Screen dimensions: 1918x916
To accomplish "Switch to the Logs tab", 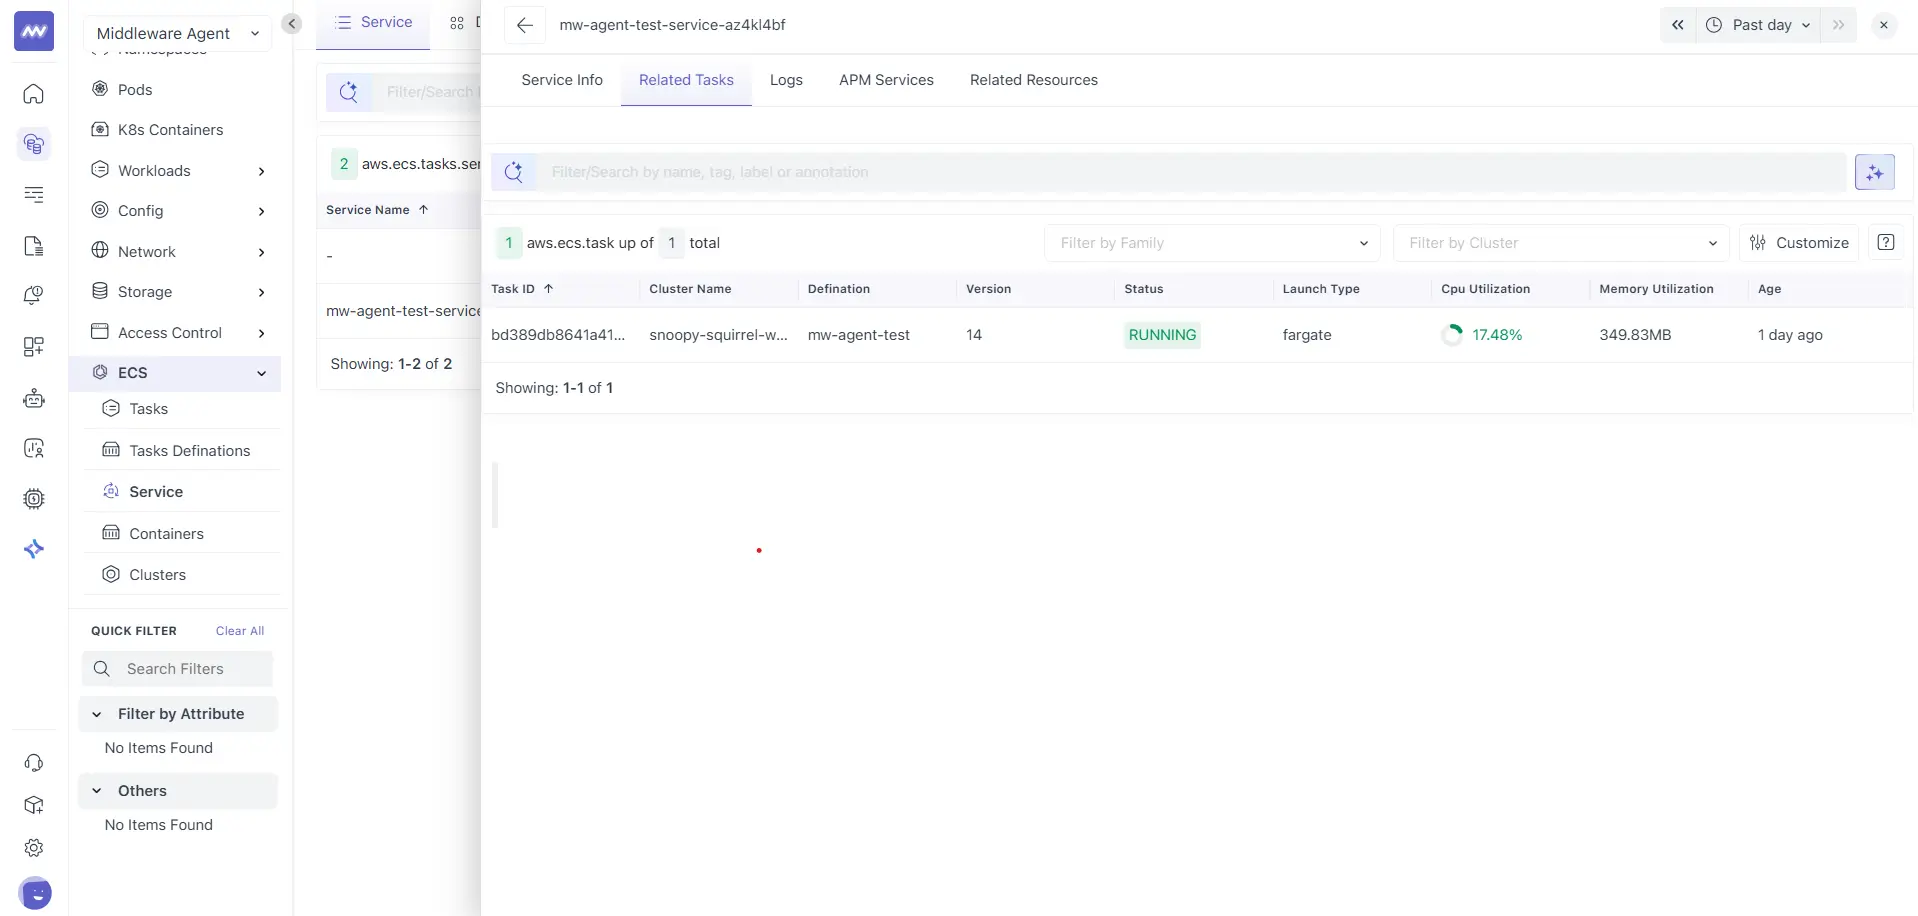I will (x=786, y=80).
